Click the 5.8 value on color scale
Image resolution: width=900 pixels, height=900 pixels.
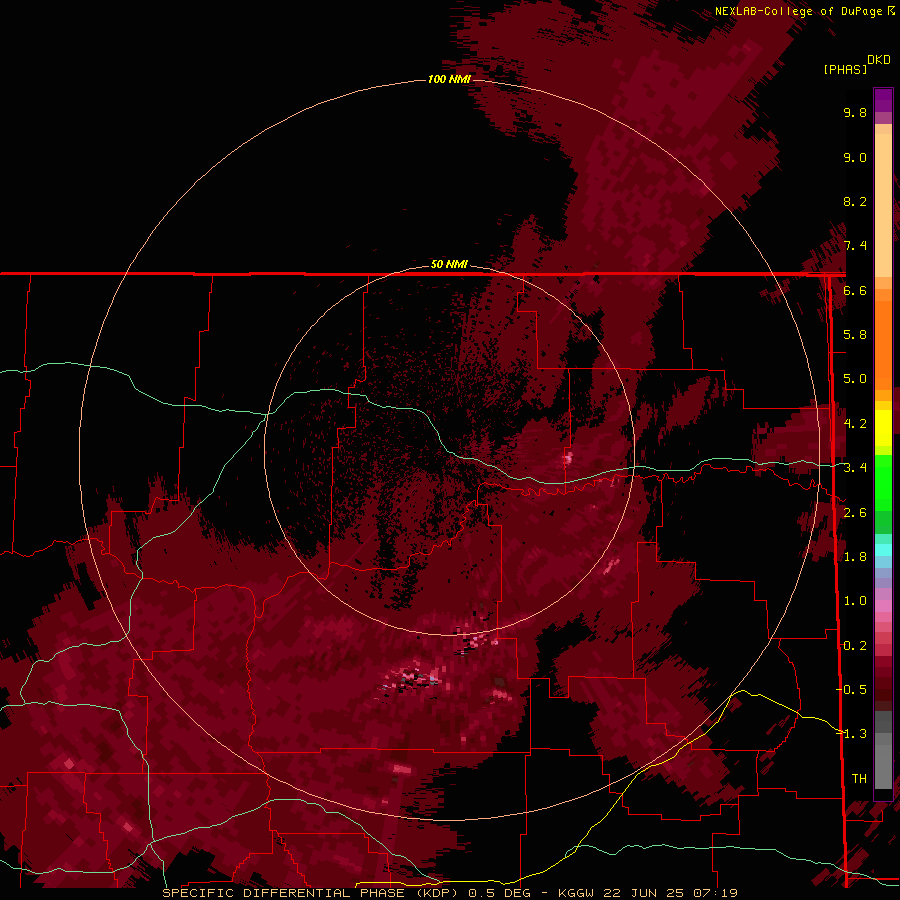click(855, 335)
